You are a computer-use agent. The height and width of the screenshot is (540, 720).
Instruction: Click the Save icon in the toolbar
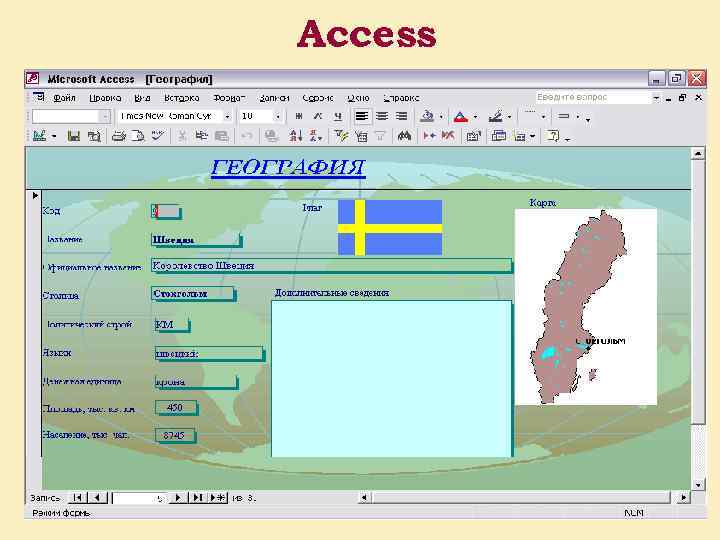tap(73, 136)
